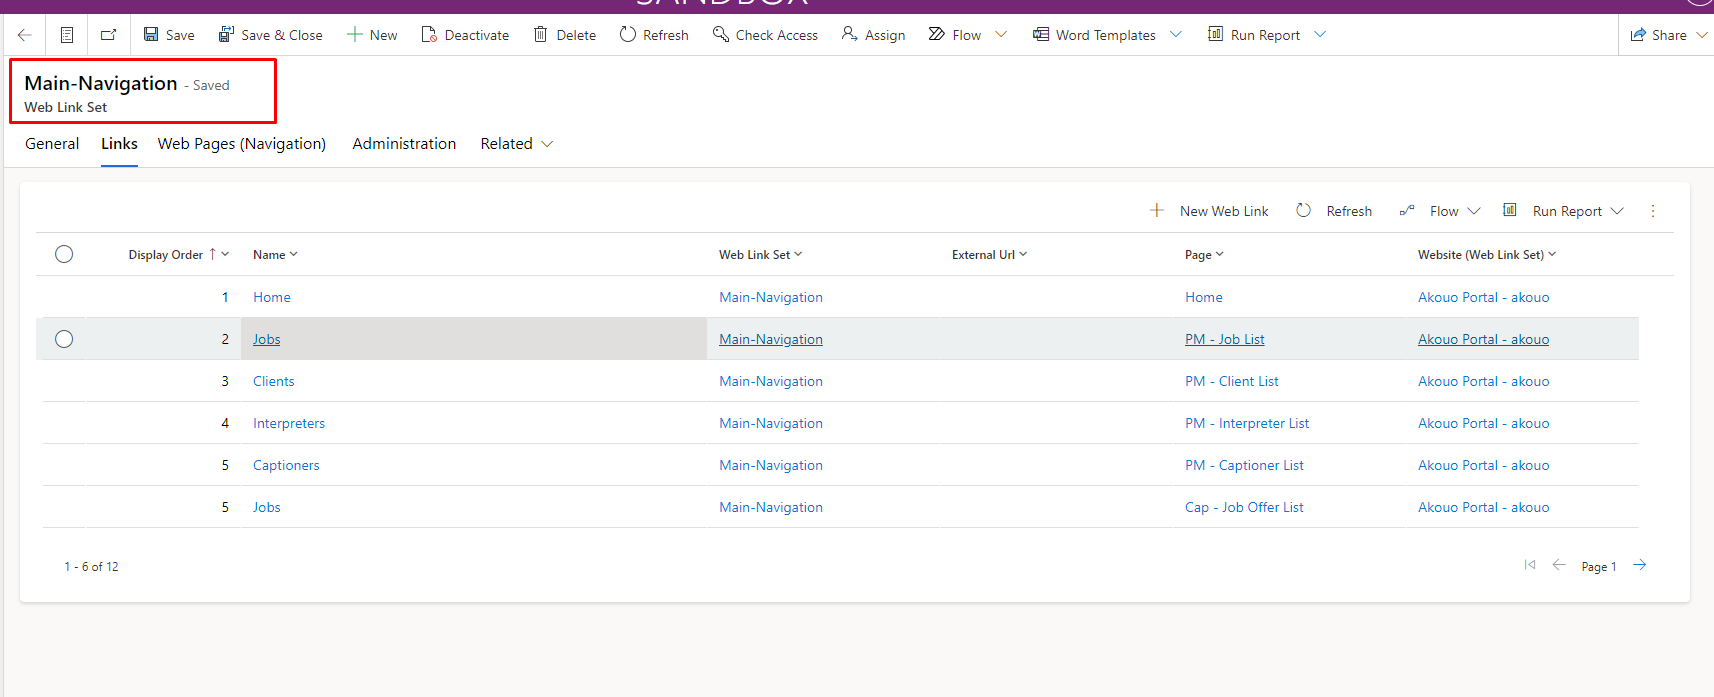Image resolution: width=1714 pixels, height=697 pixels.
Task: Go to next page arrow in grid
Action: click(1639, 565)
